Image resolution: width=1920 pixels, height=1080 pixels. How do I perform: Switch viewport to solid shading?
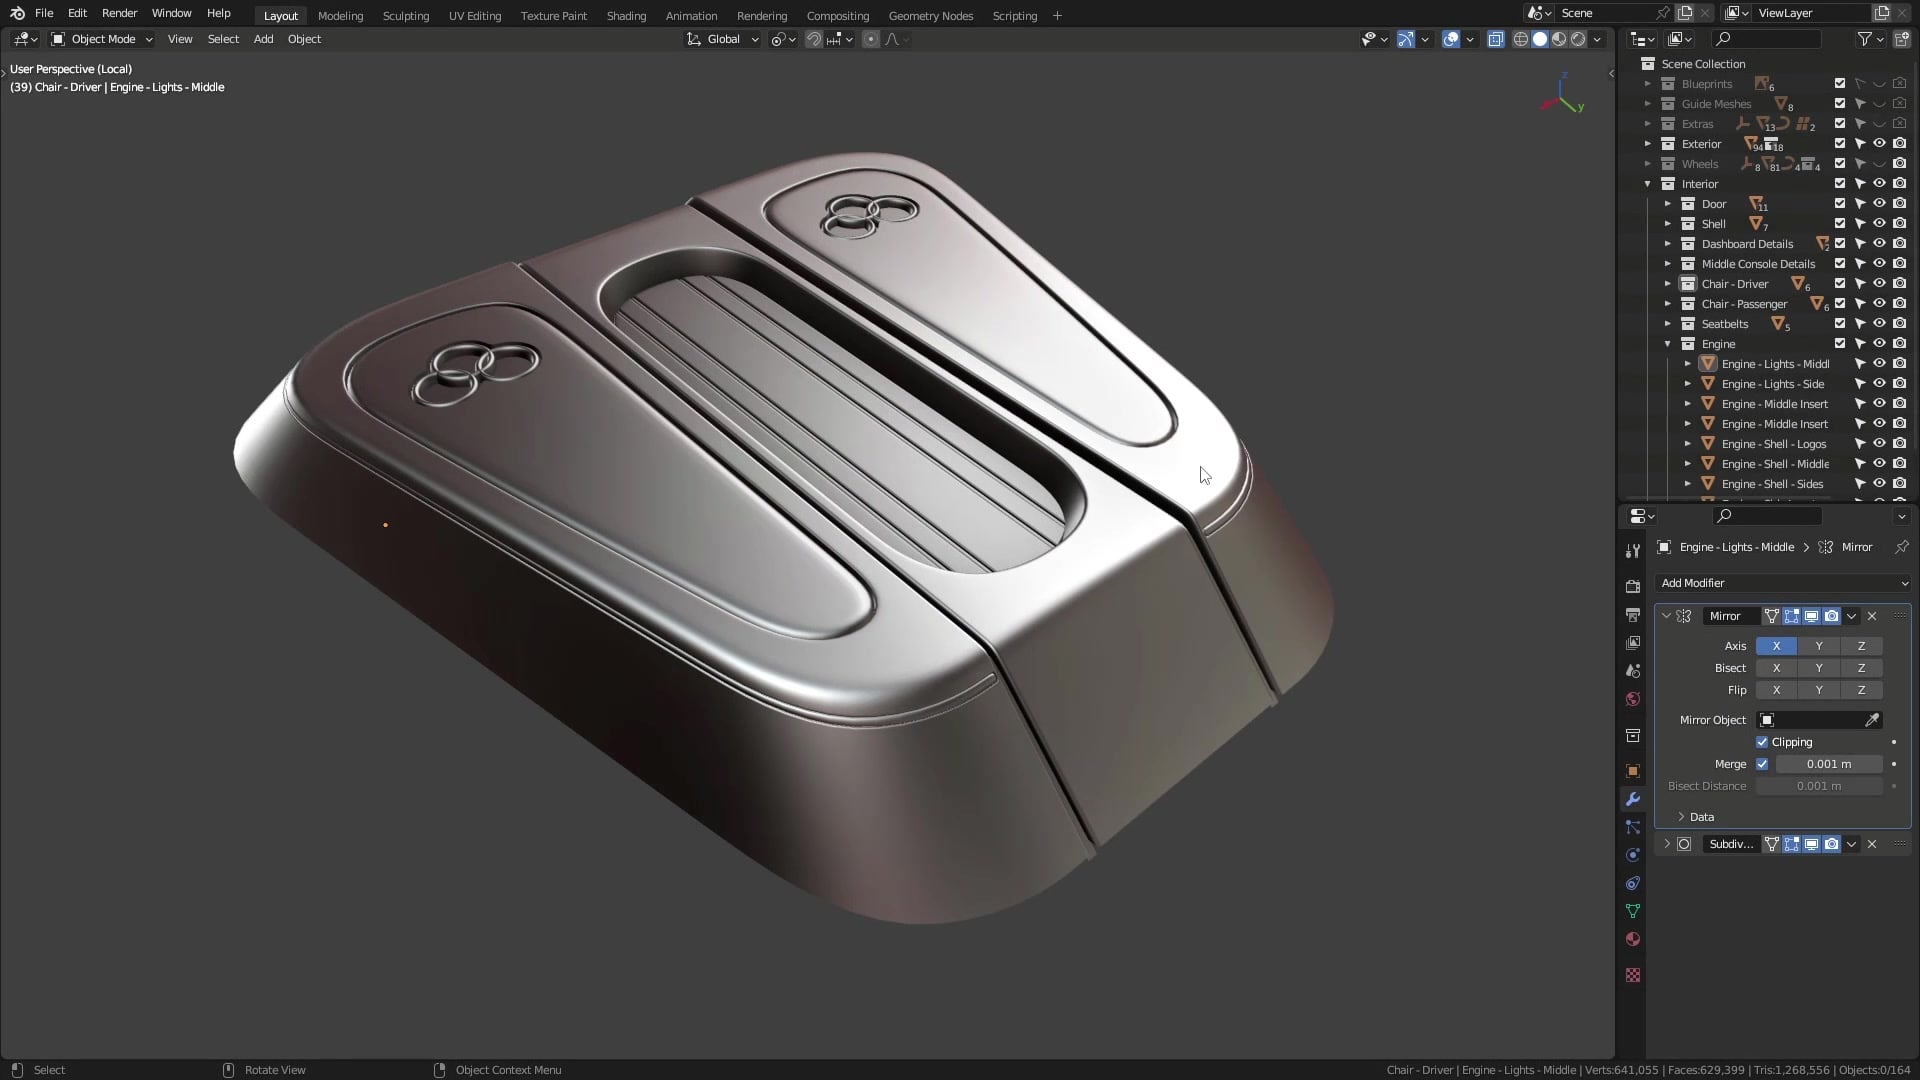coord(1540,39)
